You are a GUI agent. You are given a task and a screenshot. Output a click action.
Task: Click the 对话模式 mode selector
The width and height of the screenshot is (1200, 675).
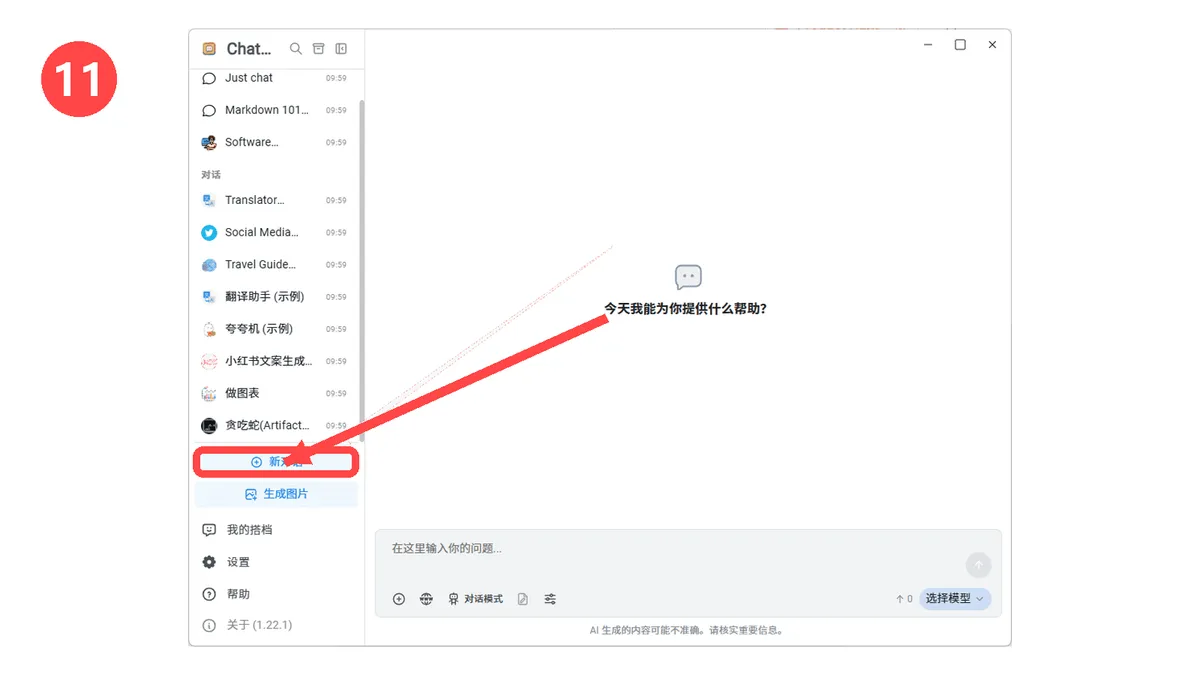475,599
